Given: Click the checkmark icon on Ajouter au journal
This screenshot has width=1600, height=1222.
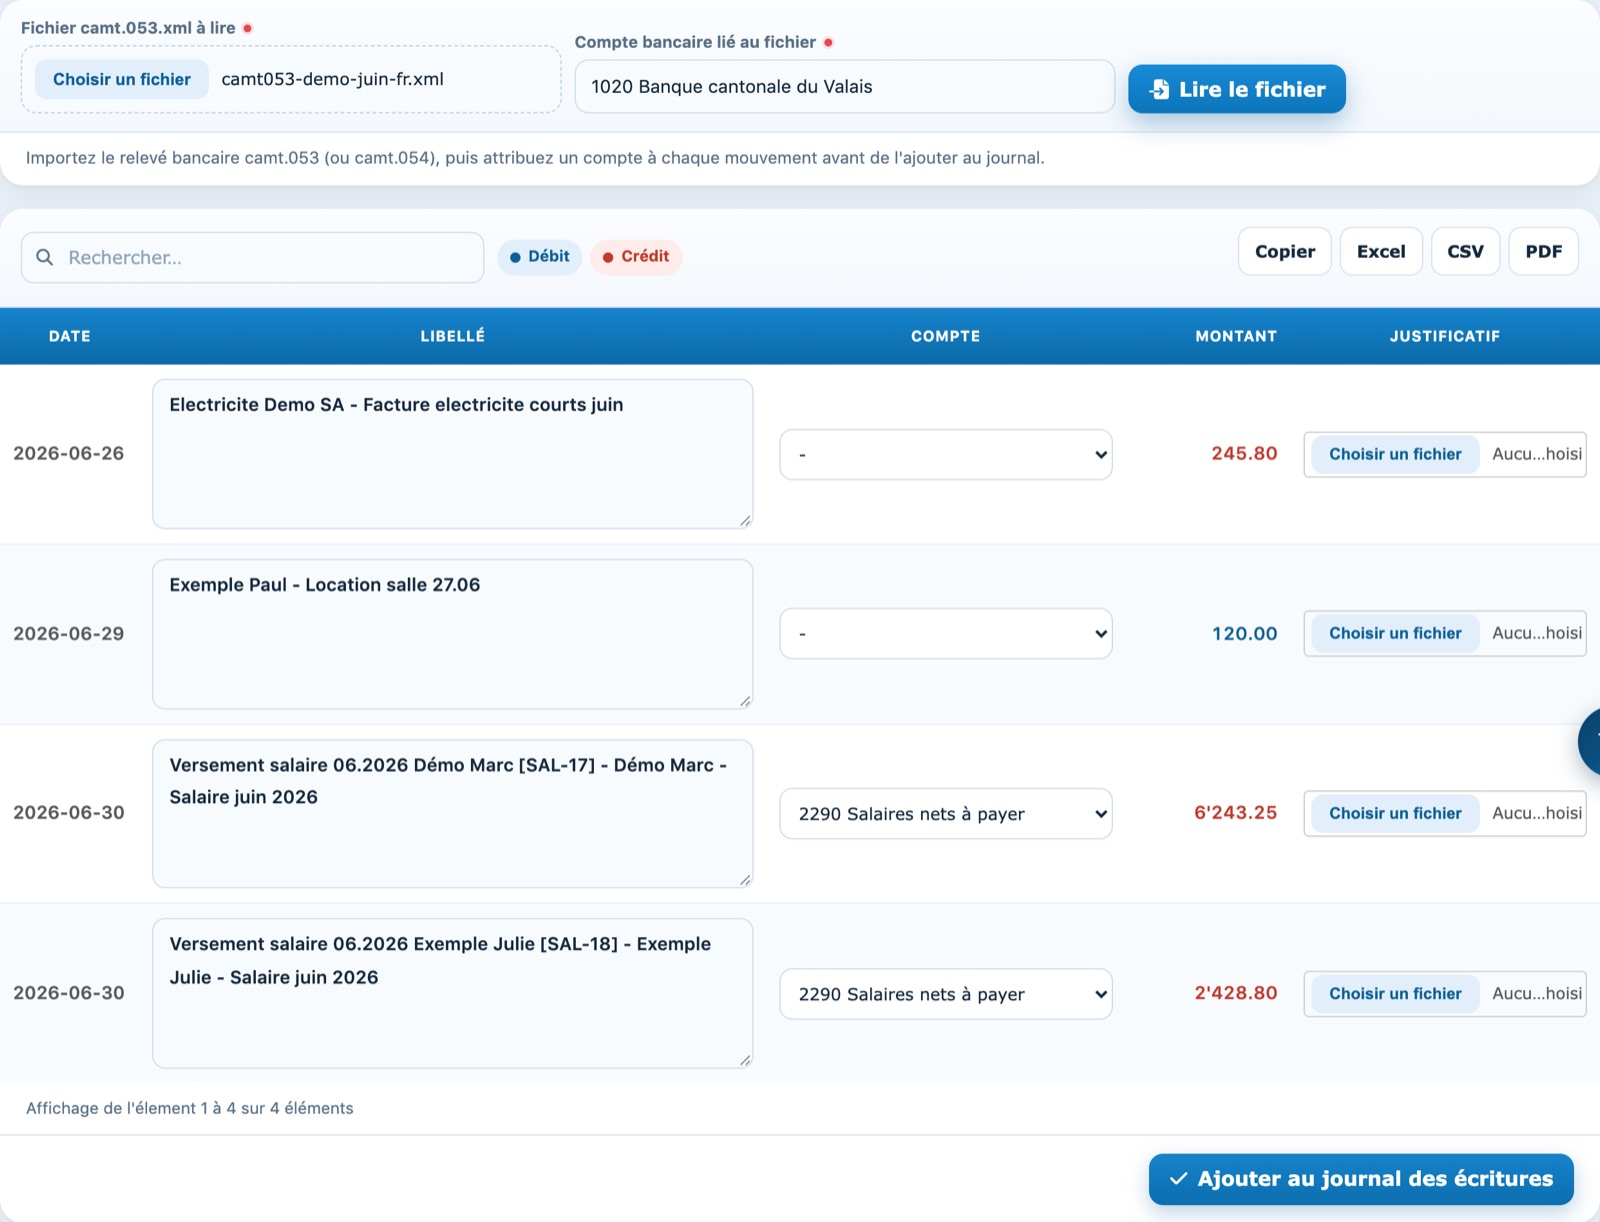Looking at the screenshot, I should 1179,1179.
